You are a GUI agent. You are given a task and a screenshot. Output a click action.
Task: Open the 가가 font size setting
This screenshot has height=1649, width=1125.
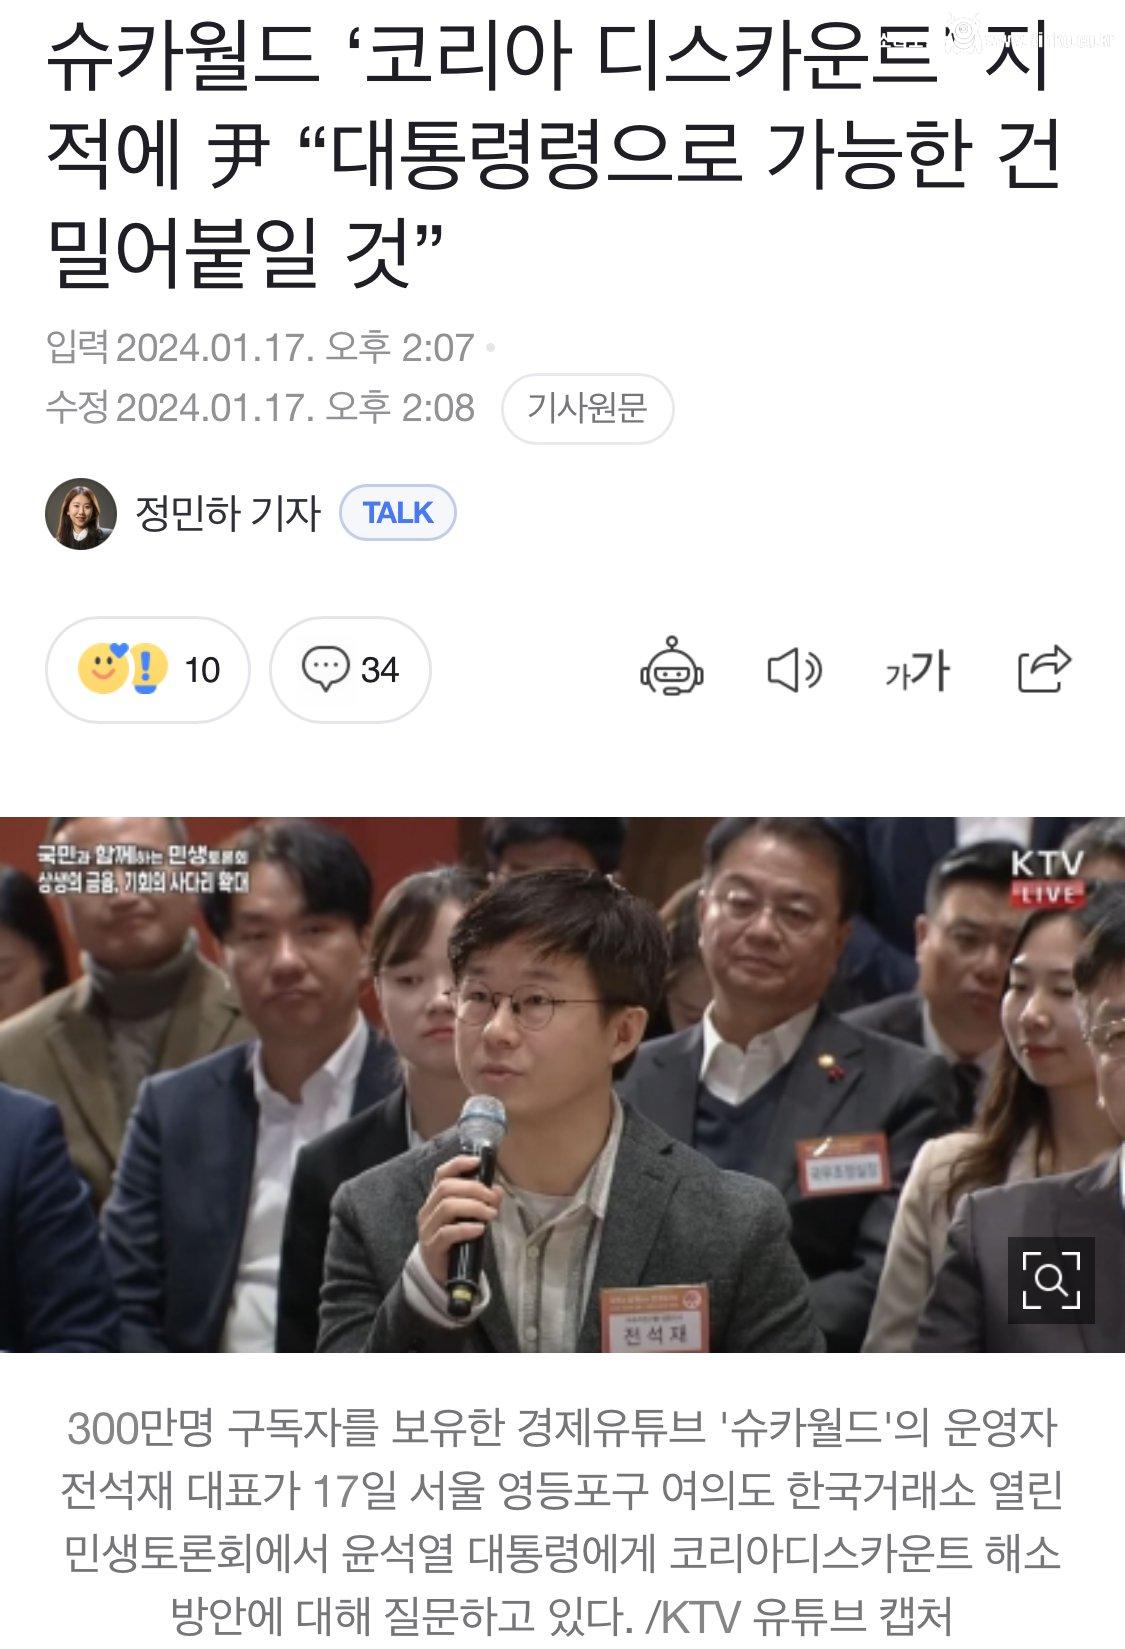917,670
